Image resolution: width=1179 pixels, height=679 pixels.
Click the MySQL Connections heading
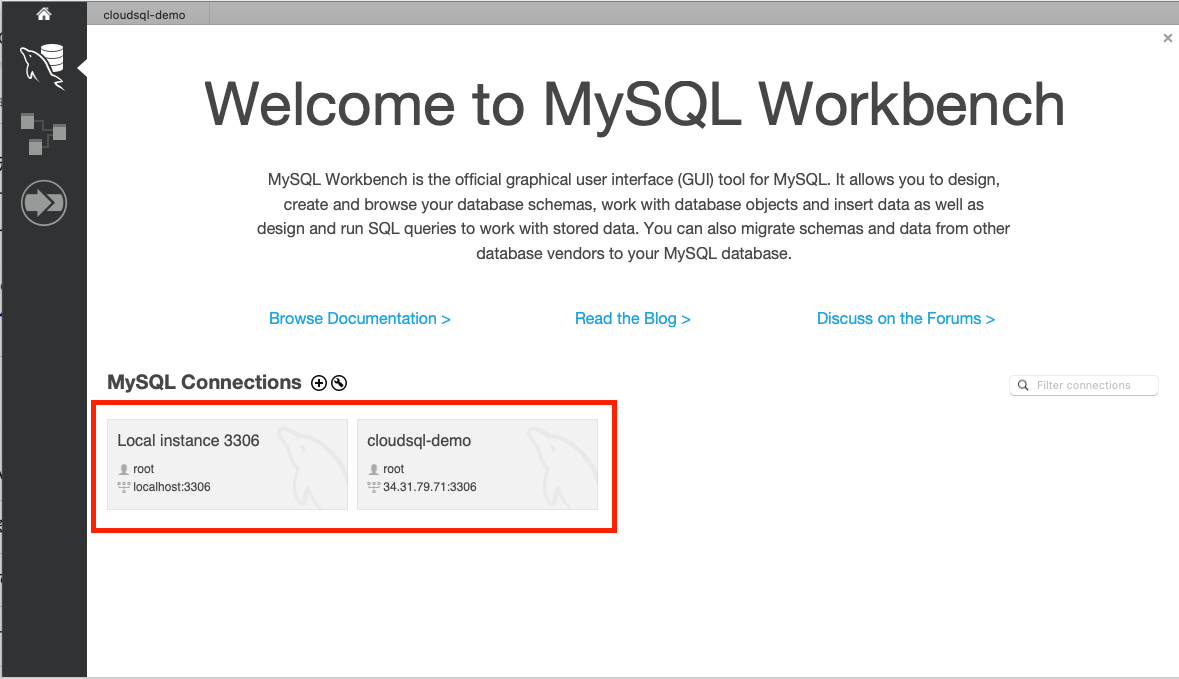click(204, 383)
